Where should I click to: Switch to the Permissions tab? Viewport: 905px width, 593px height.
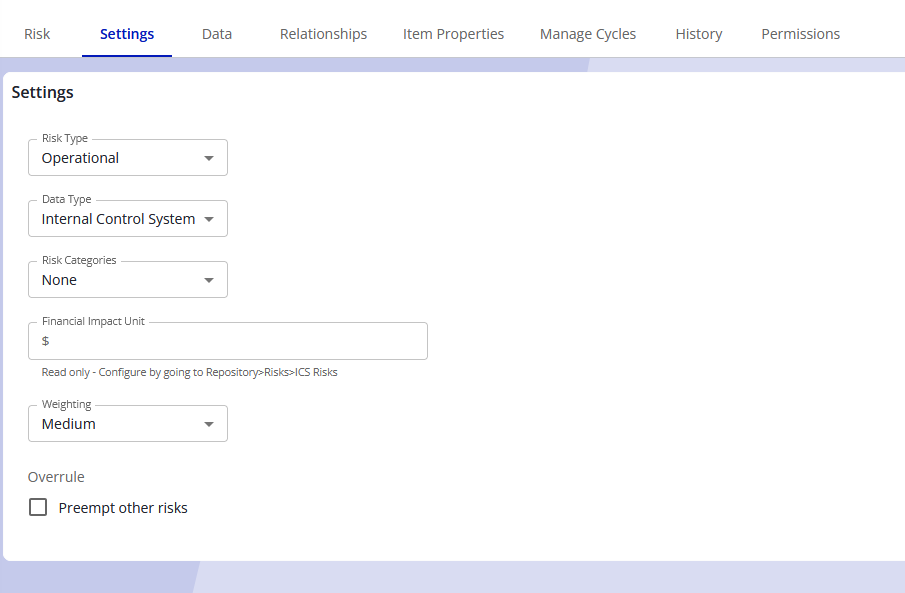(x=800, y=34)
